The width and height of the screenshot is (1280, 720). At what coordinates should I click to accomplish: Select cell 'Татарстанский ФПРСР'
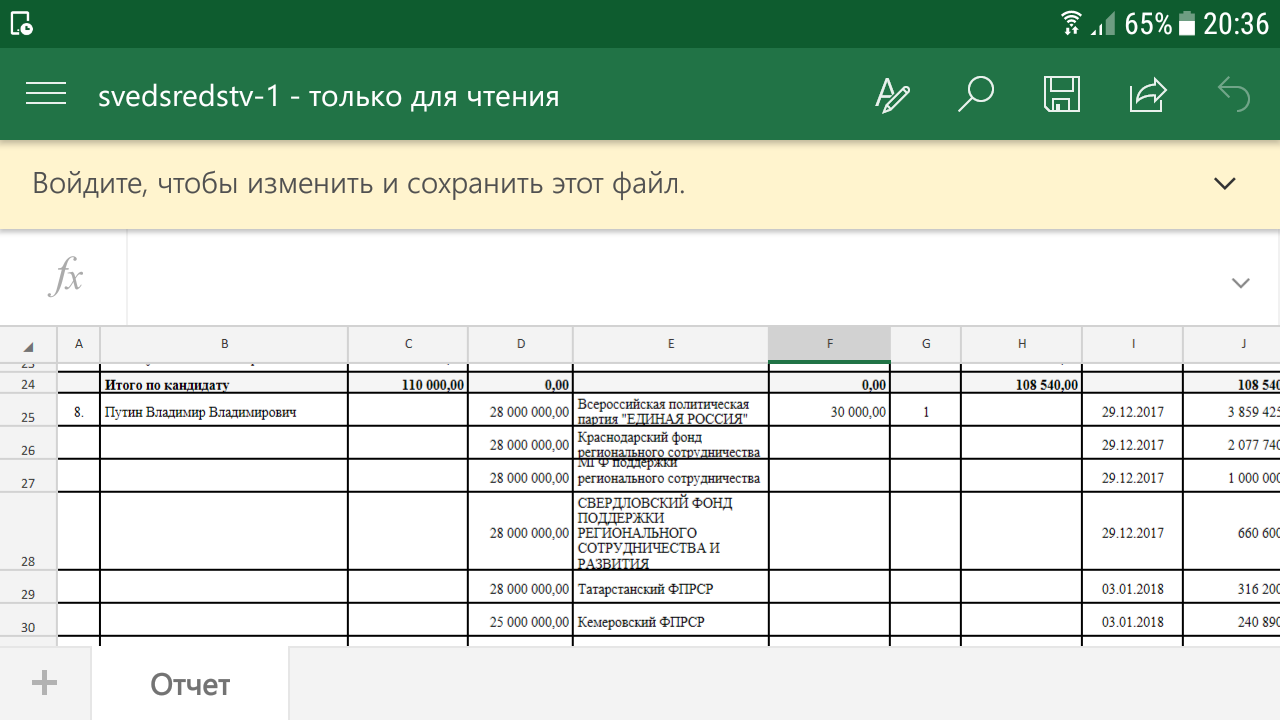670,587
